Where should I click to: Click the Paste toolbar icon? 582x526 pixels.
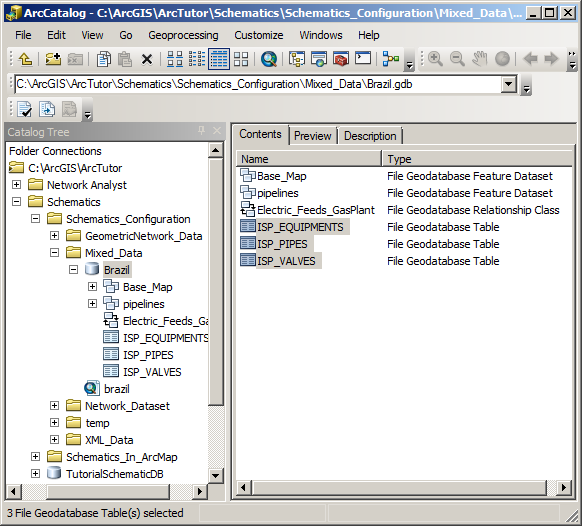click(125, 59)
